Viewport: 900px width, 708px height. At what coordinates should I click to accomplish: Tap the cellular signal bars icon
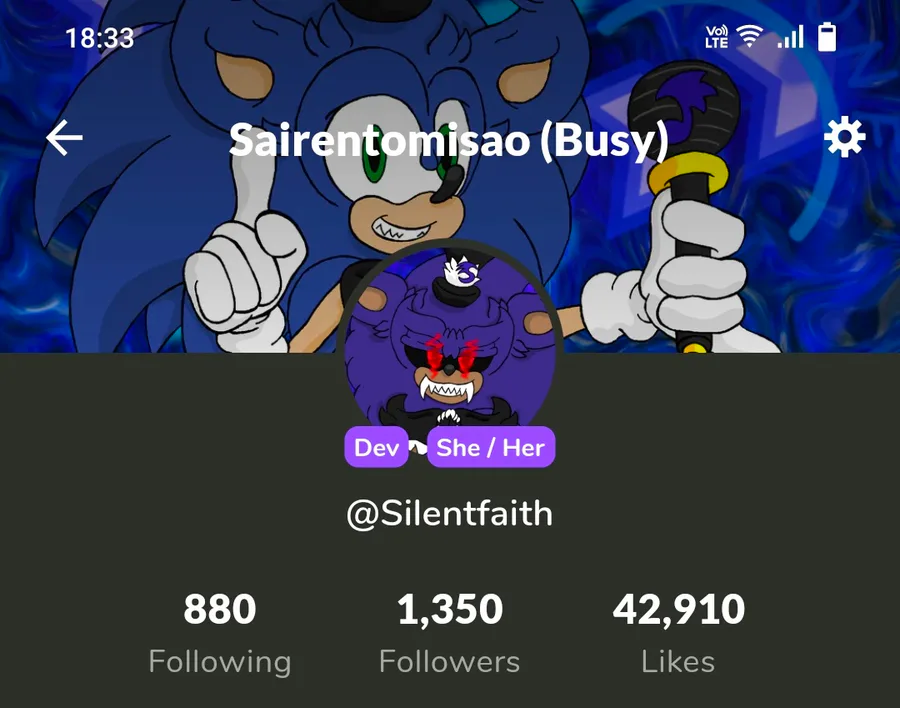790,37
